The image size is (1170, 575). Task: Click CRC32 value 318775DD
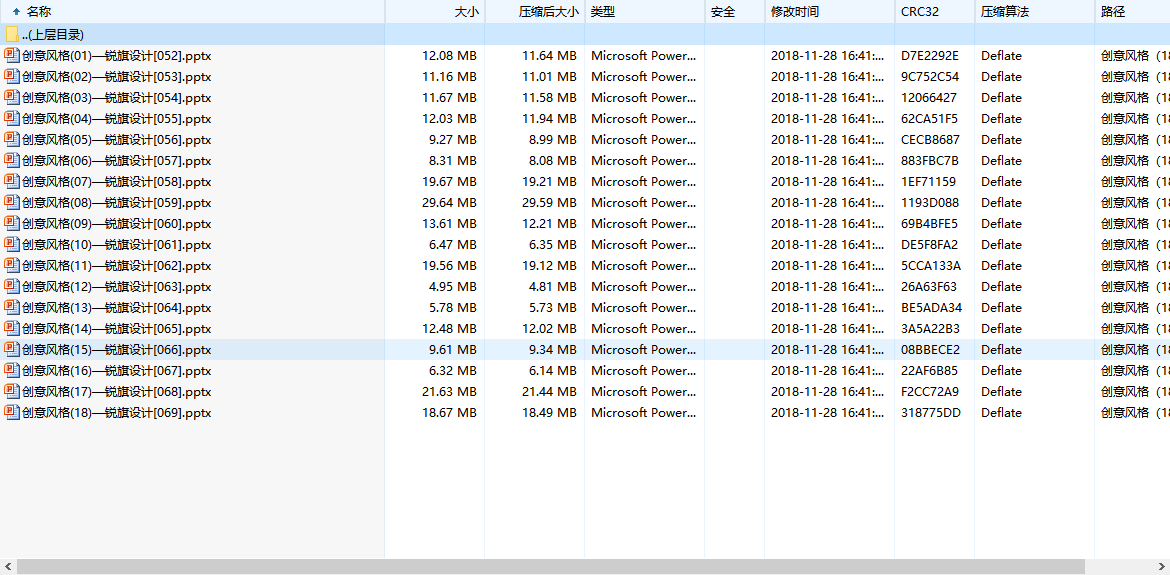click(x=930, y=412)
